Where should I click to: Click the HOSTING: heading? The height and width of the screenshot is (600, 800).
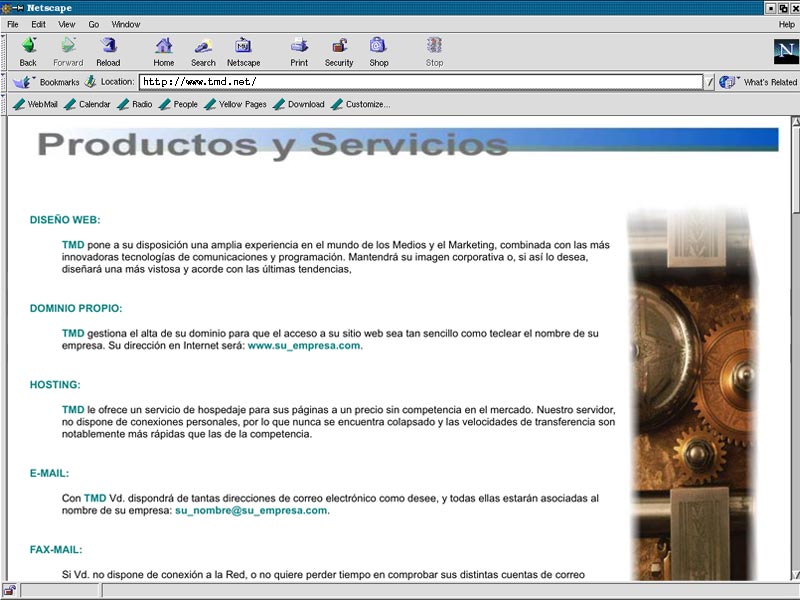55,385
